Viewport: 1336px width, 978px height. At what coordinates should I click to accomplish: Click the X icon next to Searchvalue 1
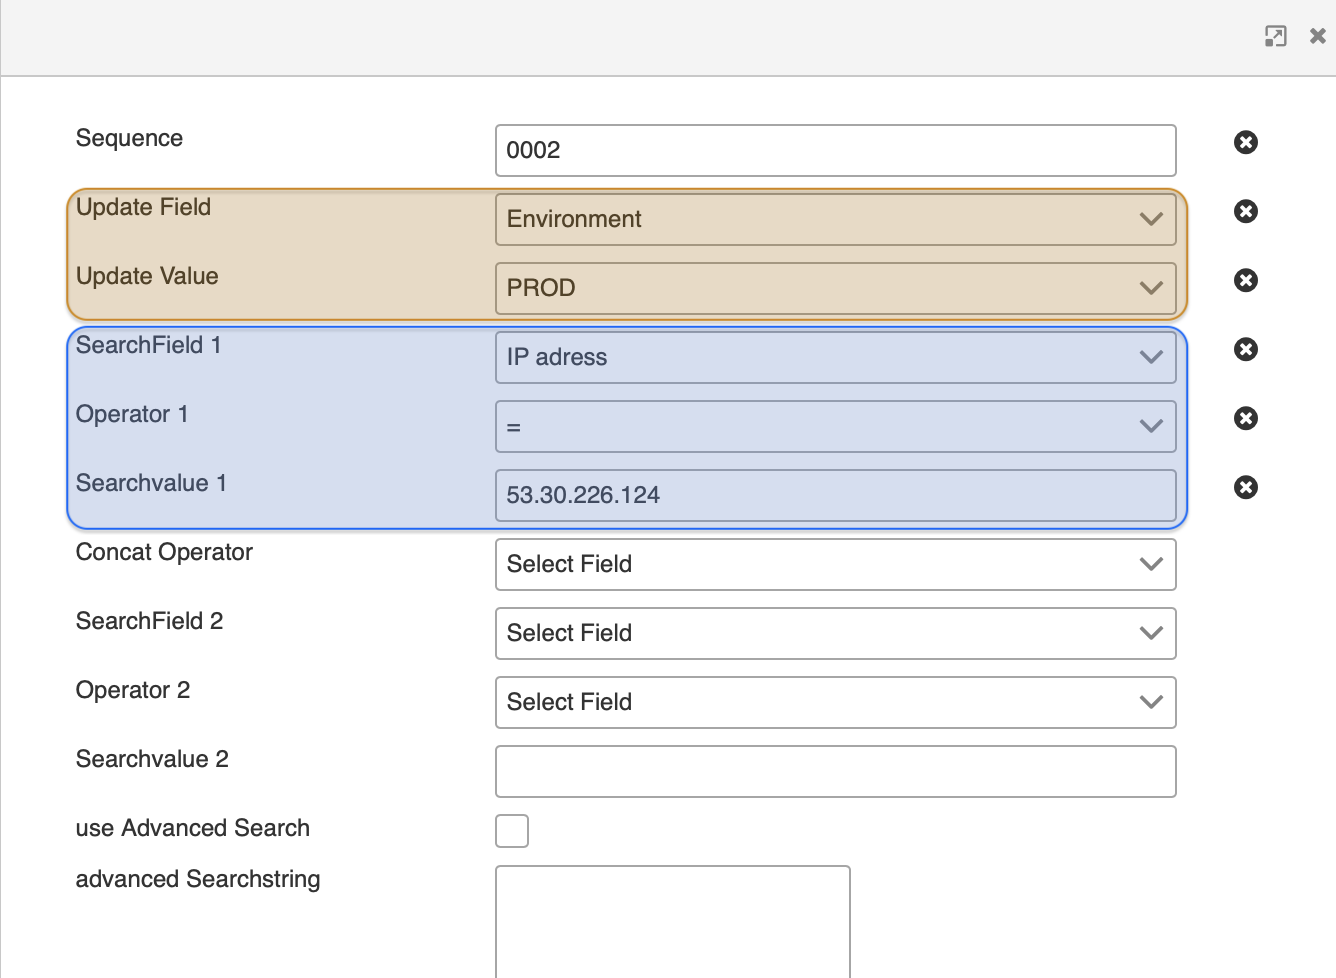(x=1245, y=487)
